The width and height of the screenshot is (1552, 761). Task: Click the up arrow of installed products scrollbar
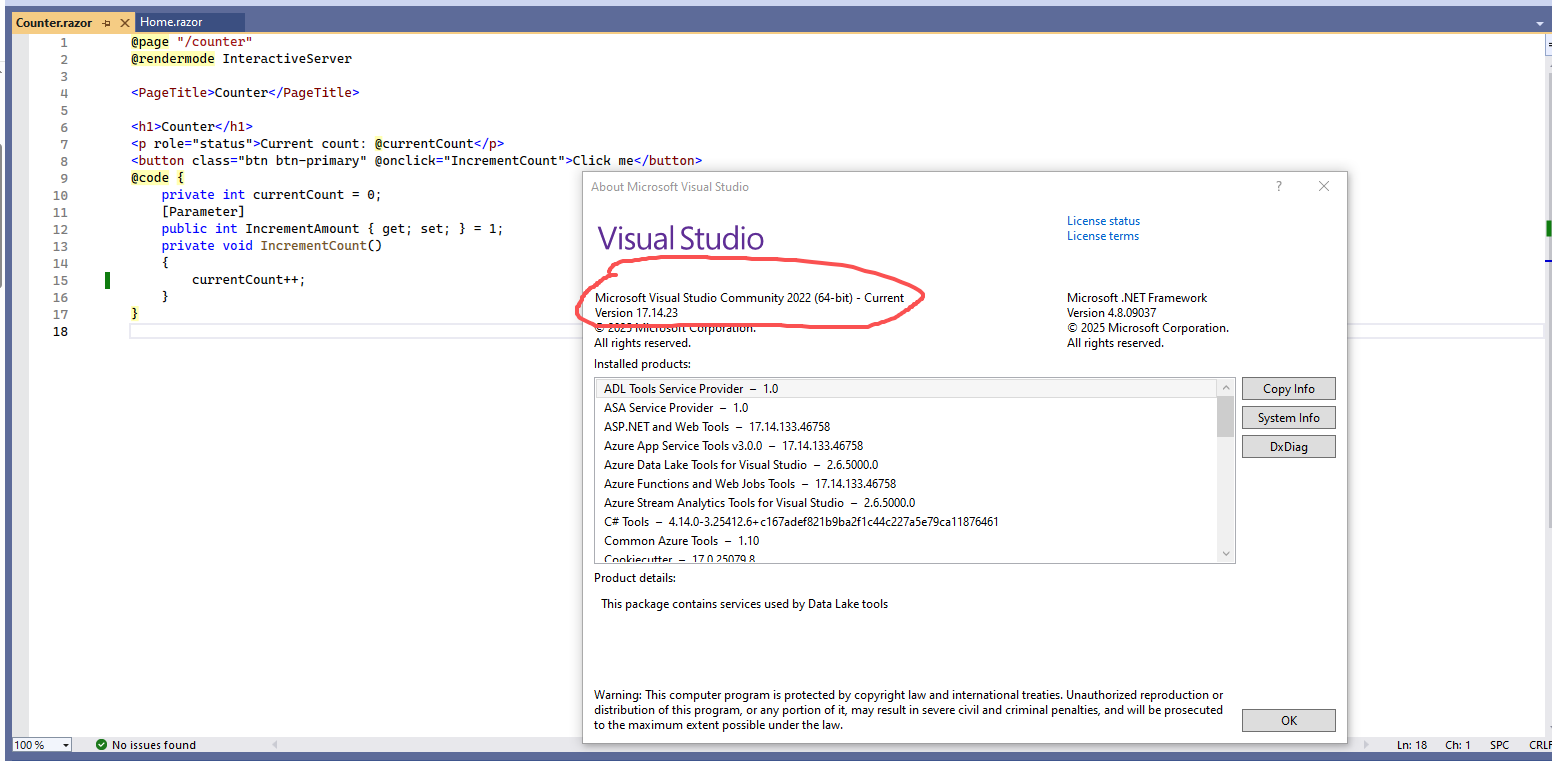coord(1226,388)
